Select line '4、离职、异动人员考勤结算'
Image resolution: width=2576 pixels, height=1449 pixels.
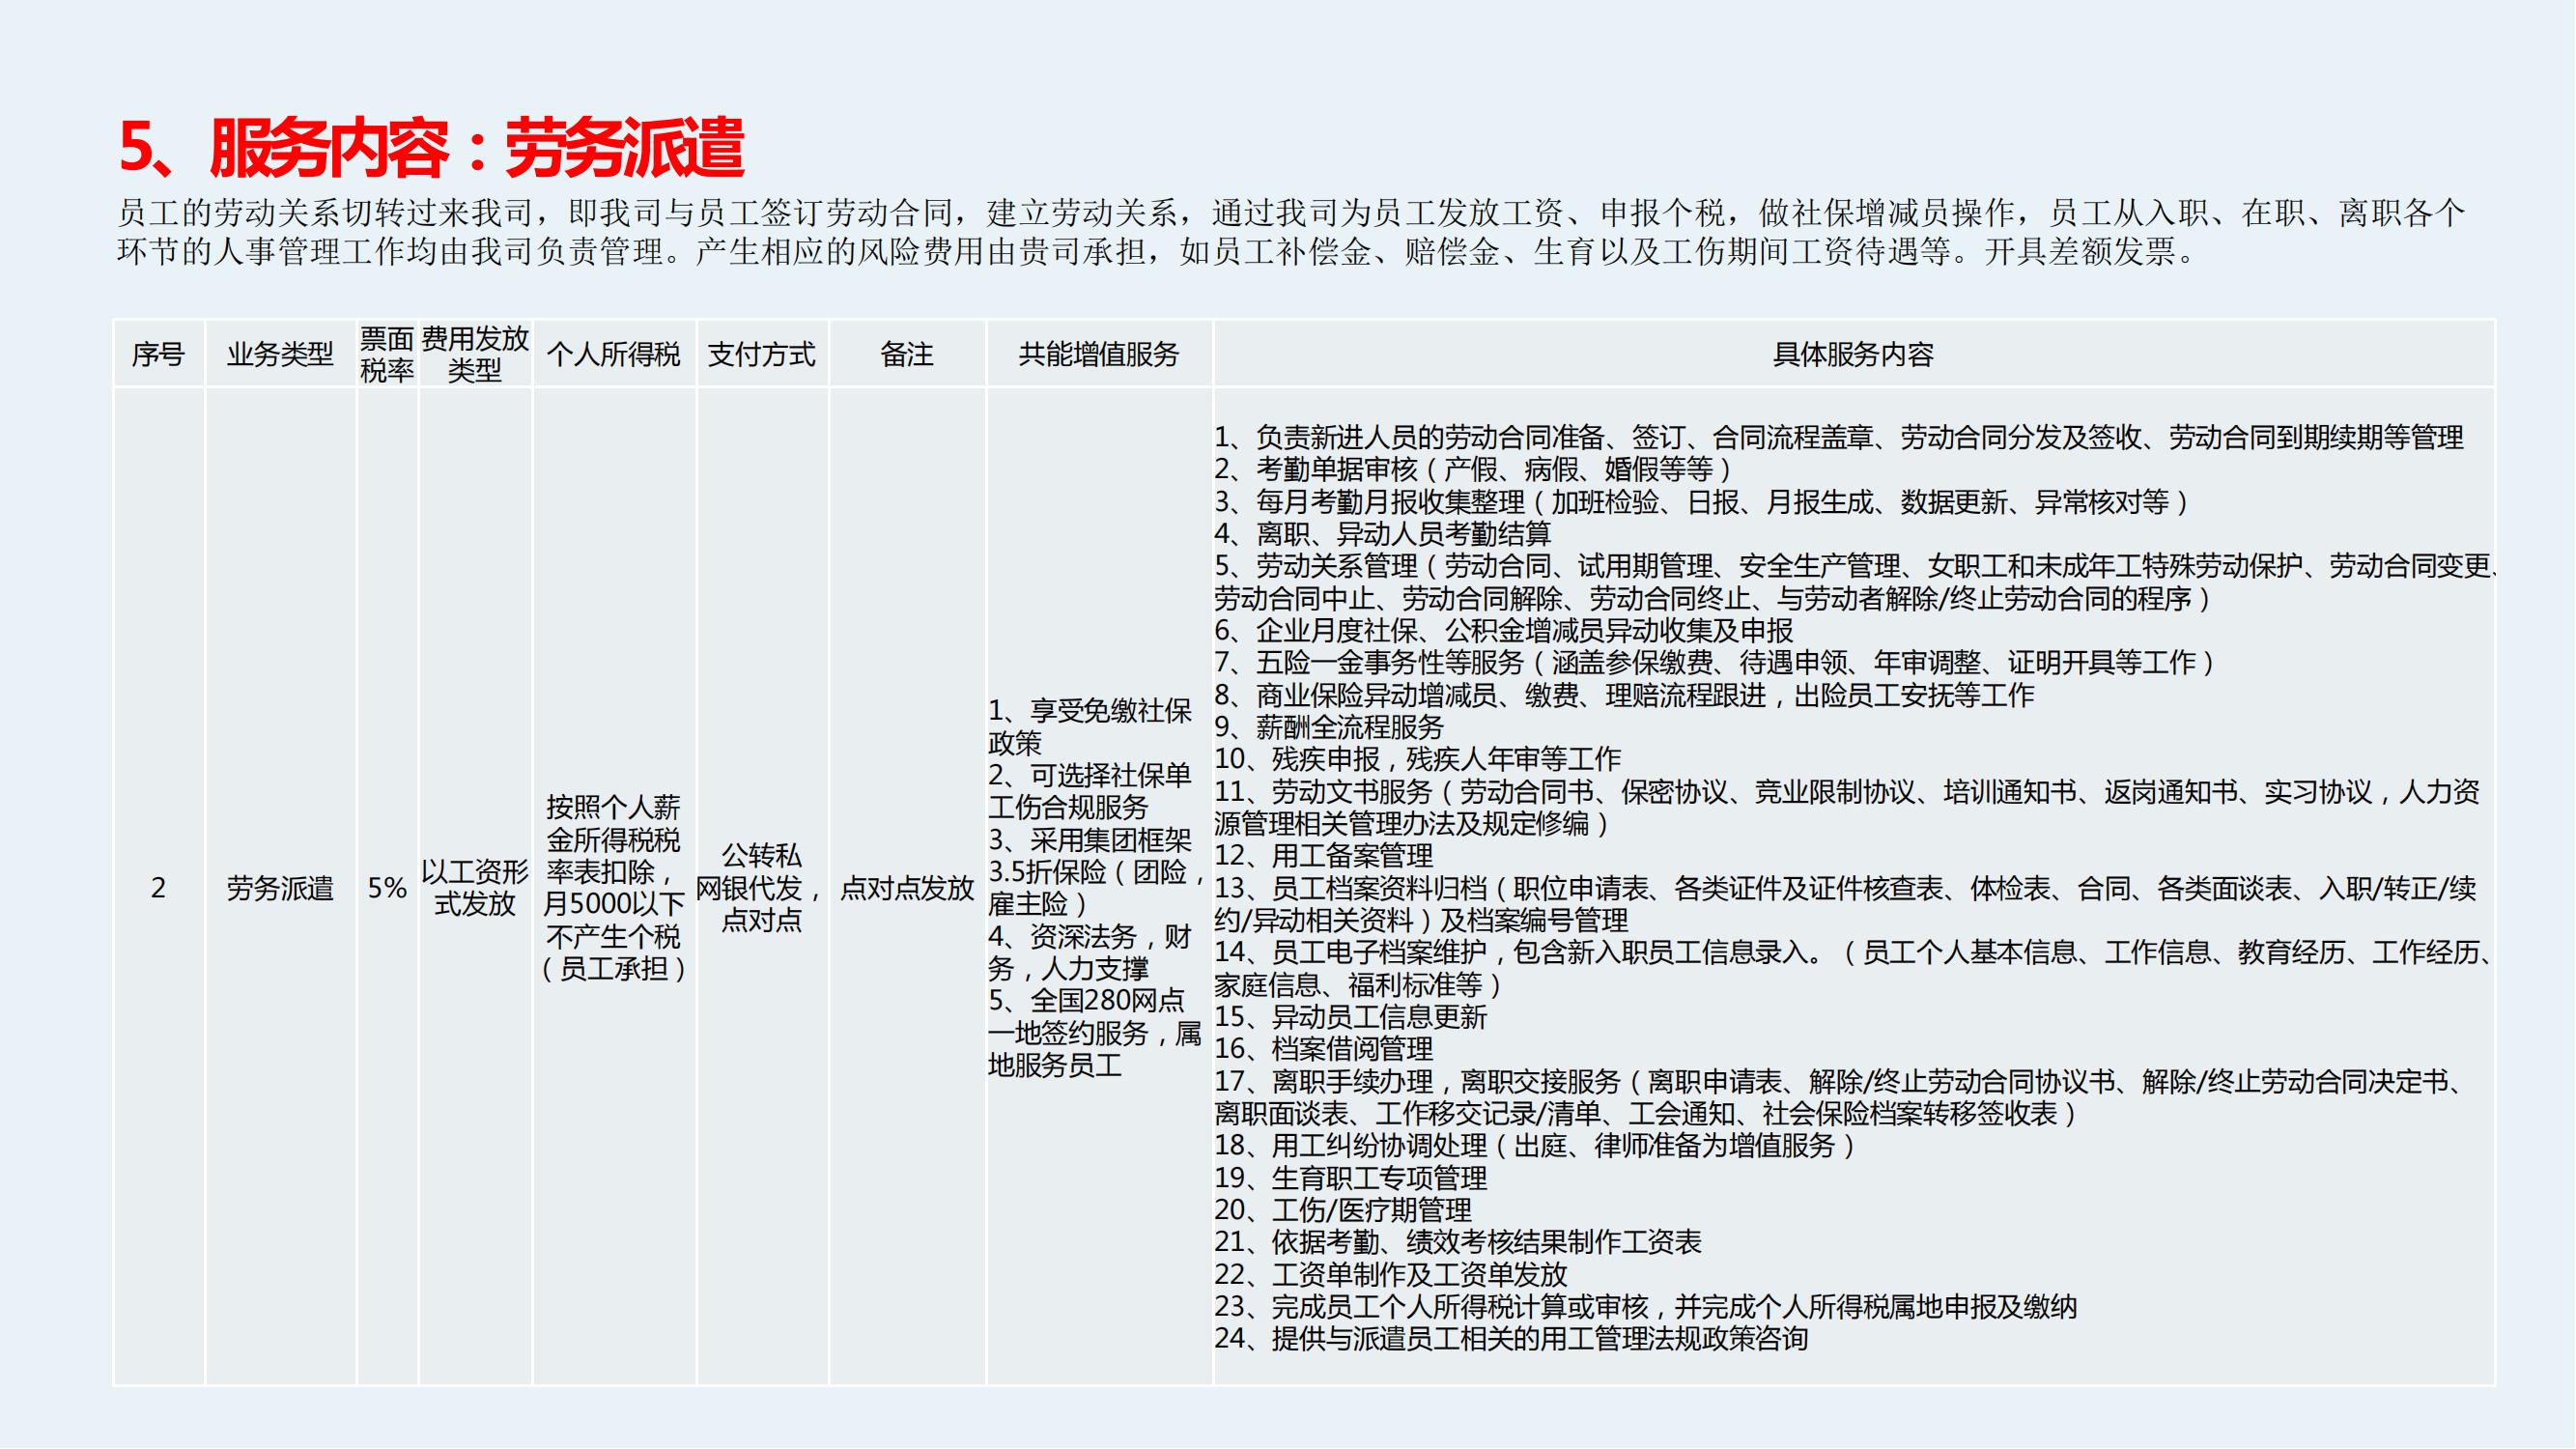coord(1383,534)
